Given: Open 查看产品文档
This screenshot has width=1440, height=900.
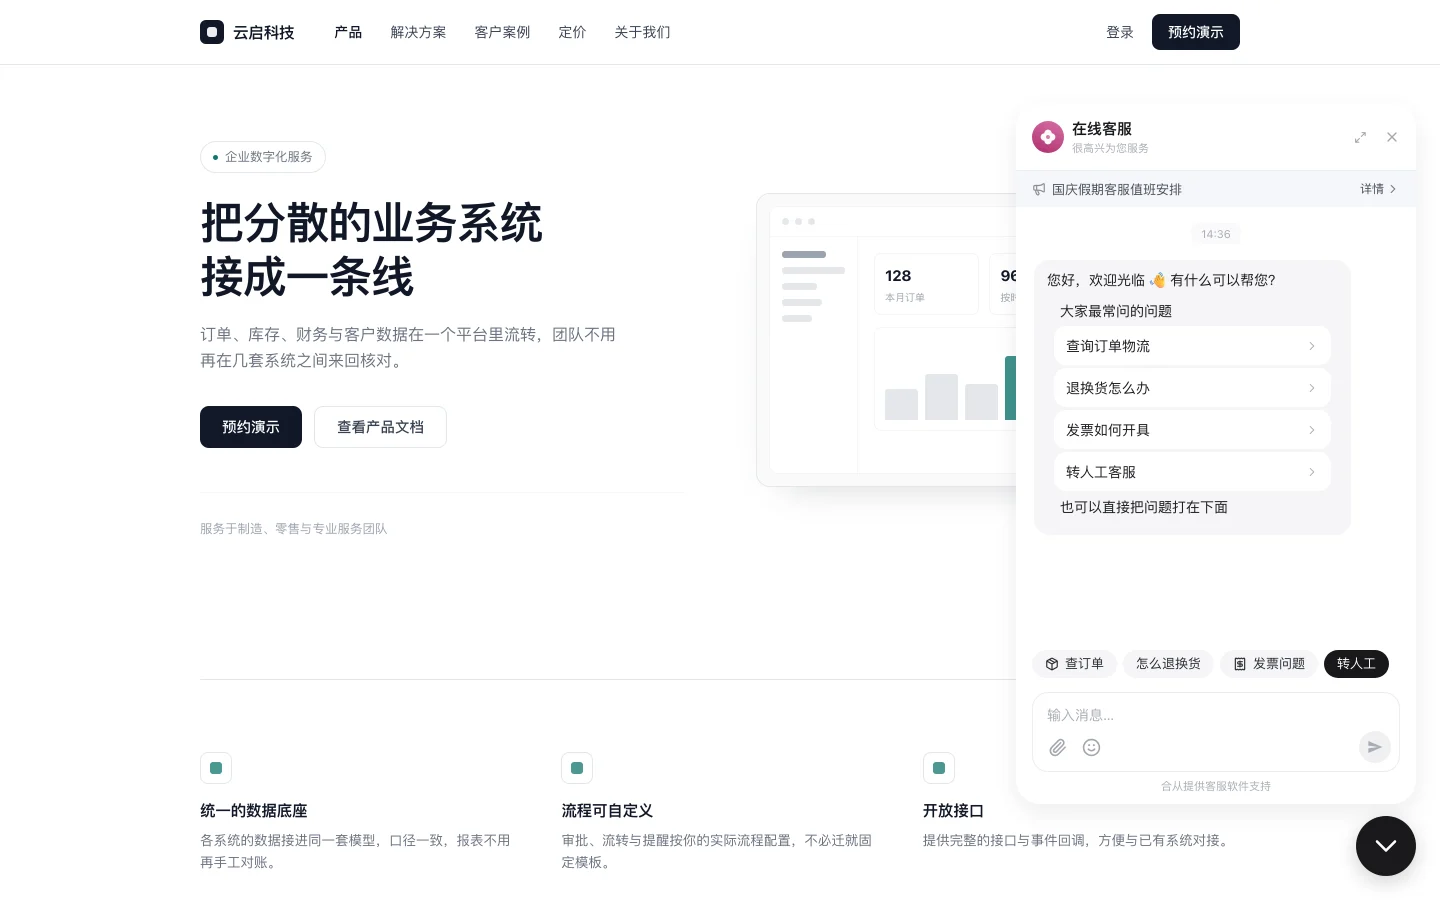Looking at the screenshot, I should [380, 427].
